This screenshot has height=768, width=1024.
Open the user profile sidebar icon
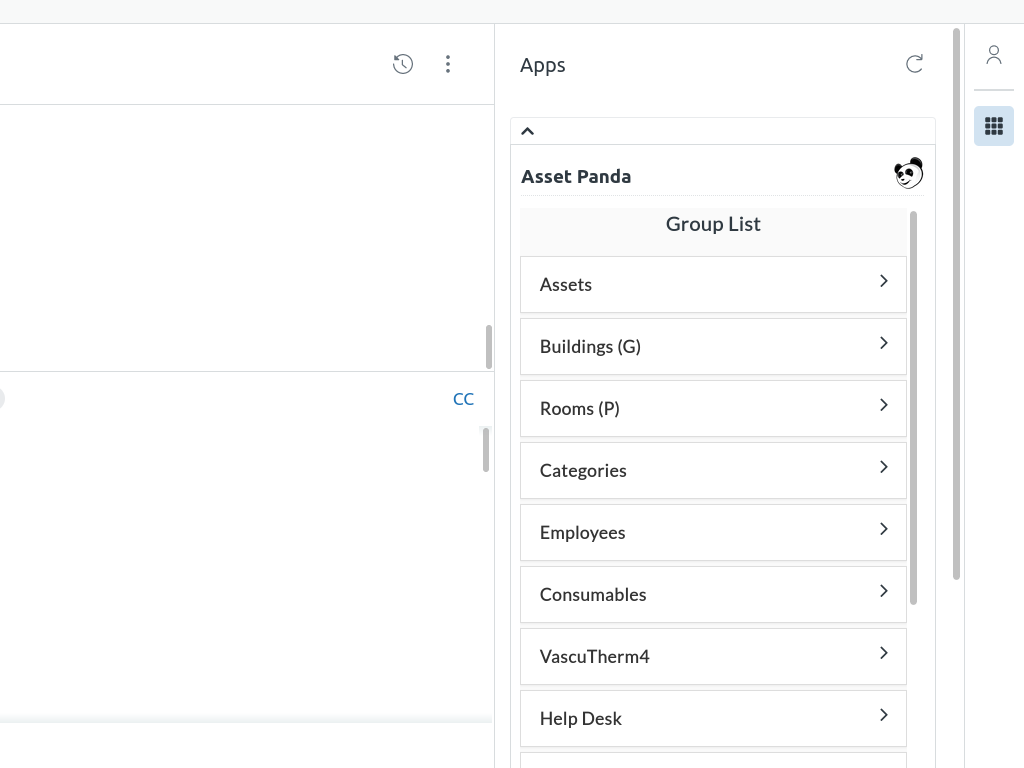(993, 55)
